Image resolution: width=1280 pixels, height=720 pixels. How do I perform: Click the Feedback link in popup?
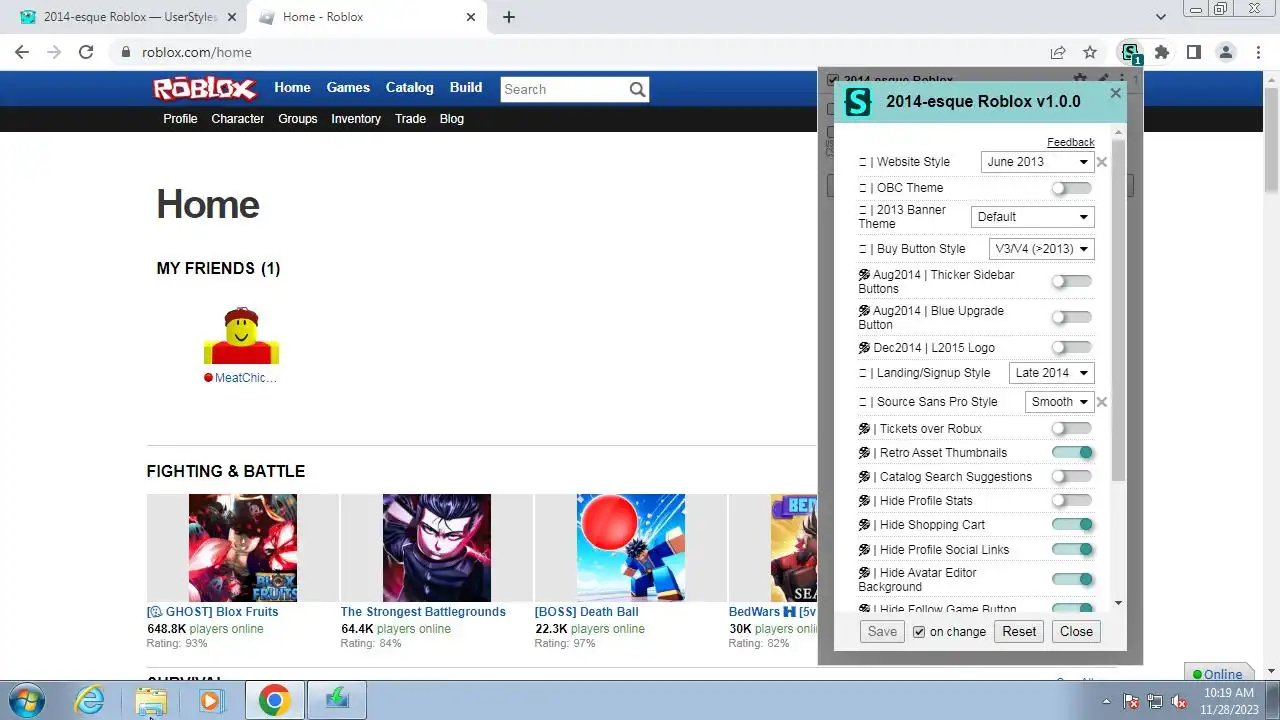click(x=1071, y=142)
